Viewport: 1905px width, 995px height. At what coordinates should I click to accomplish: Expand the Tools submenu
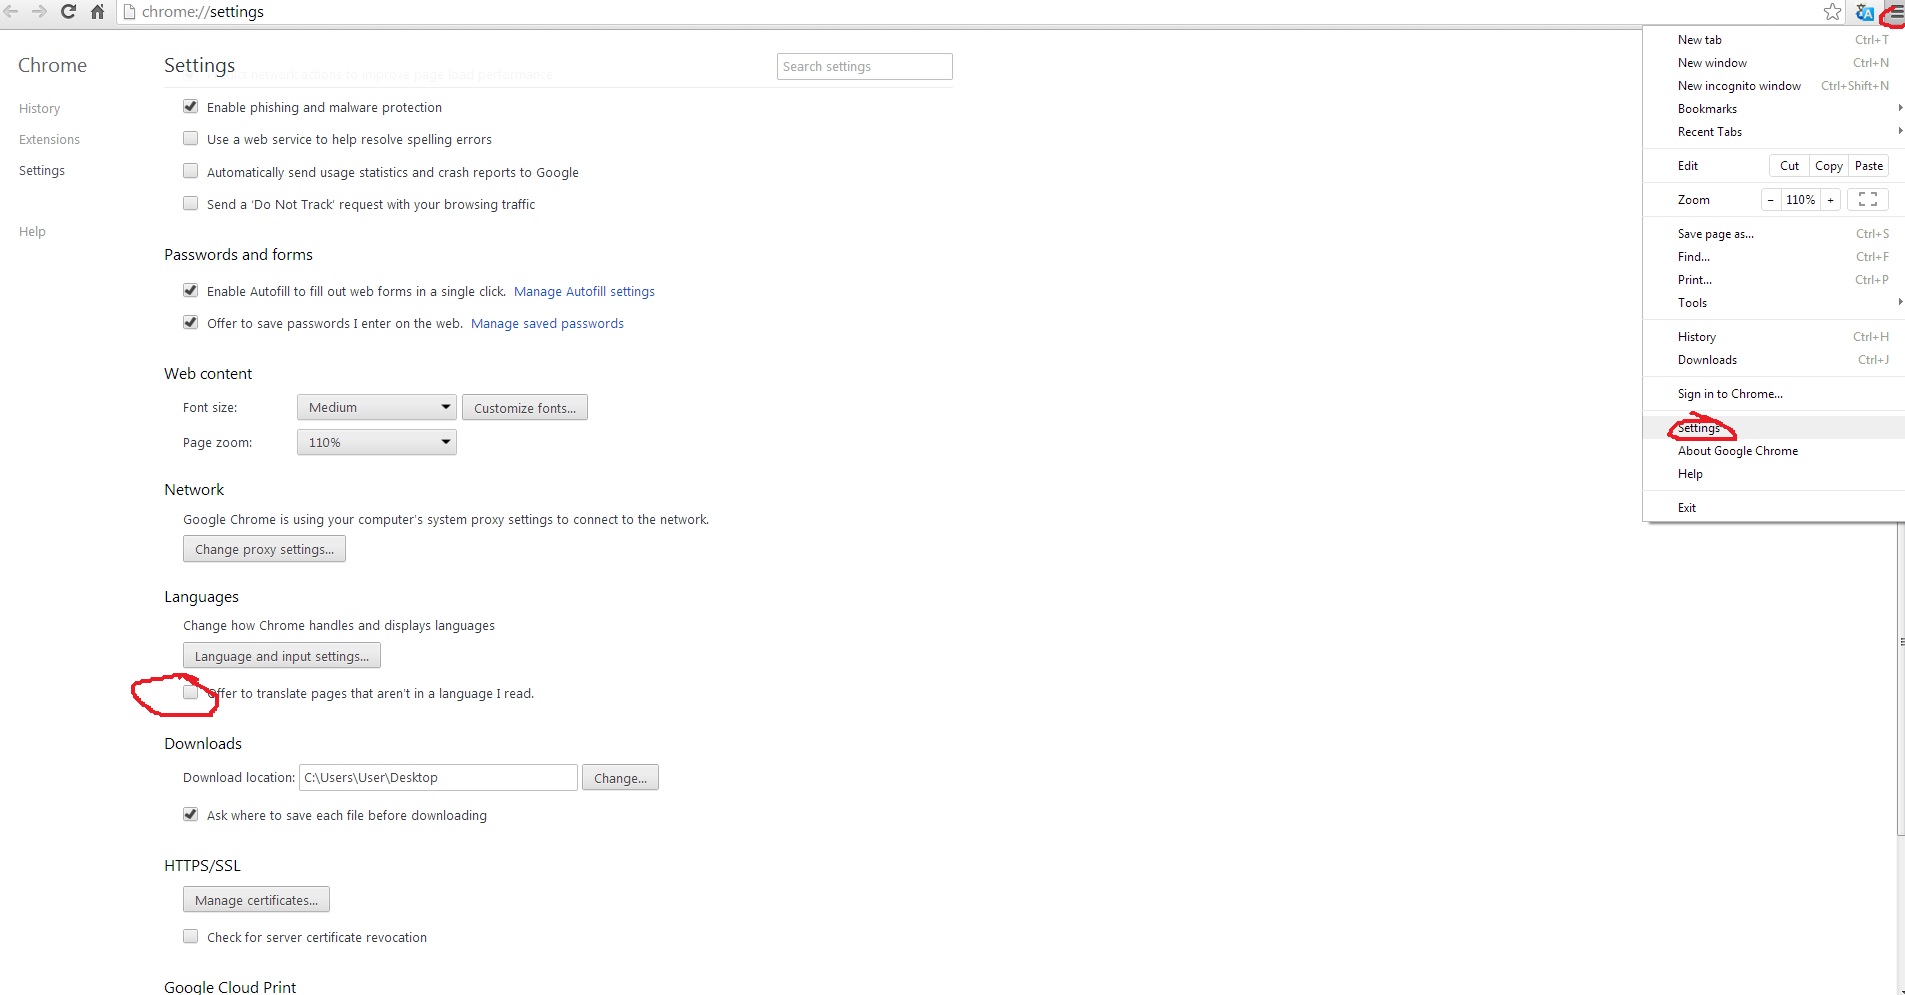tap(1773, 303)
